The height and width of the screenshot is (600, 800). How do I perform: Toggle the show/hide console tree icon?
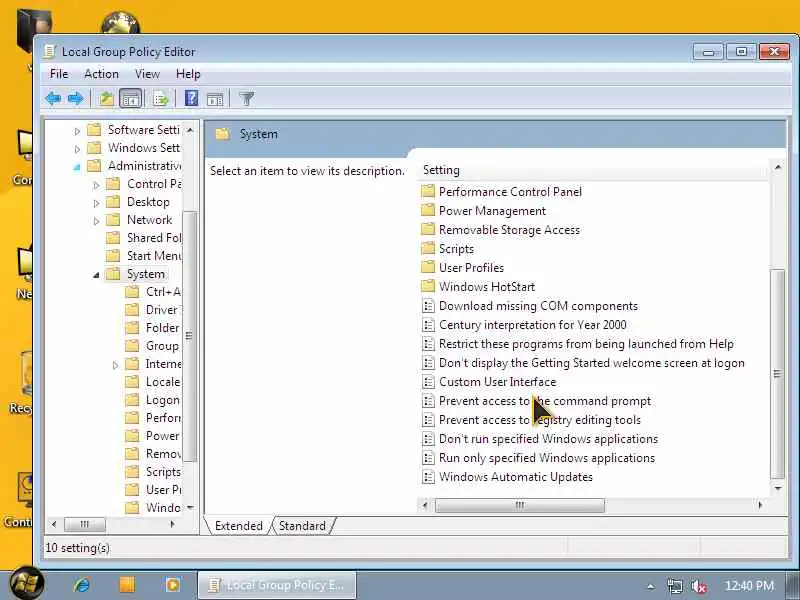click(x=130, y=98)
